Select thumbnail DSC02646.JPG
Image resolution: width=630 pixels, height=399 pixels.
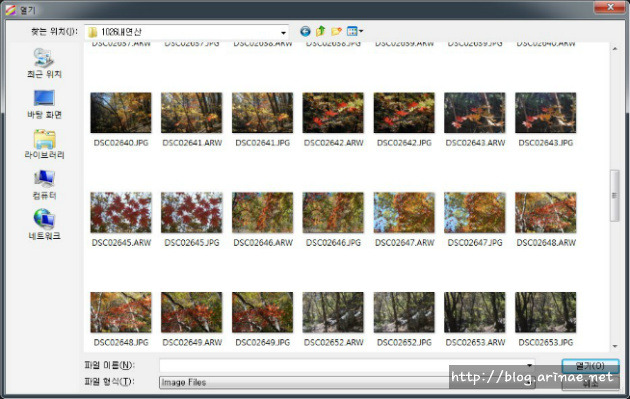pyautogui.click(x=333, y=213)
